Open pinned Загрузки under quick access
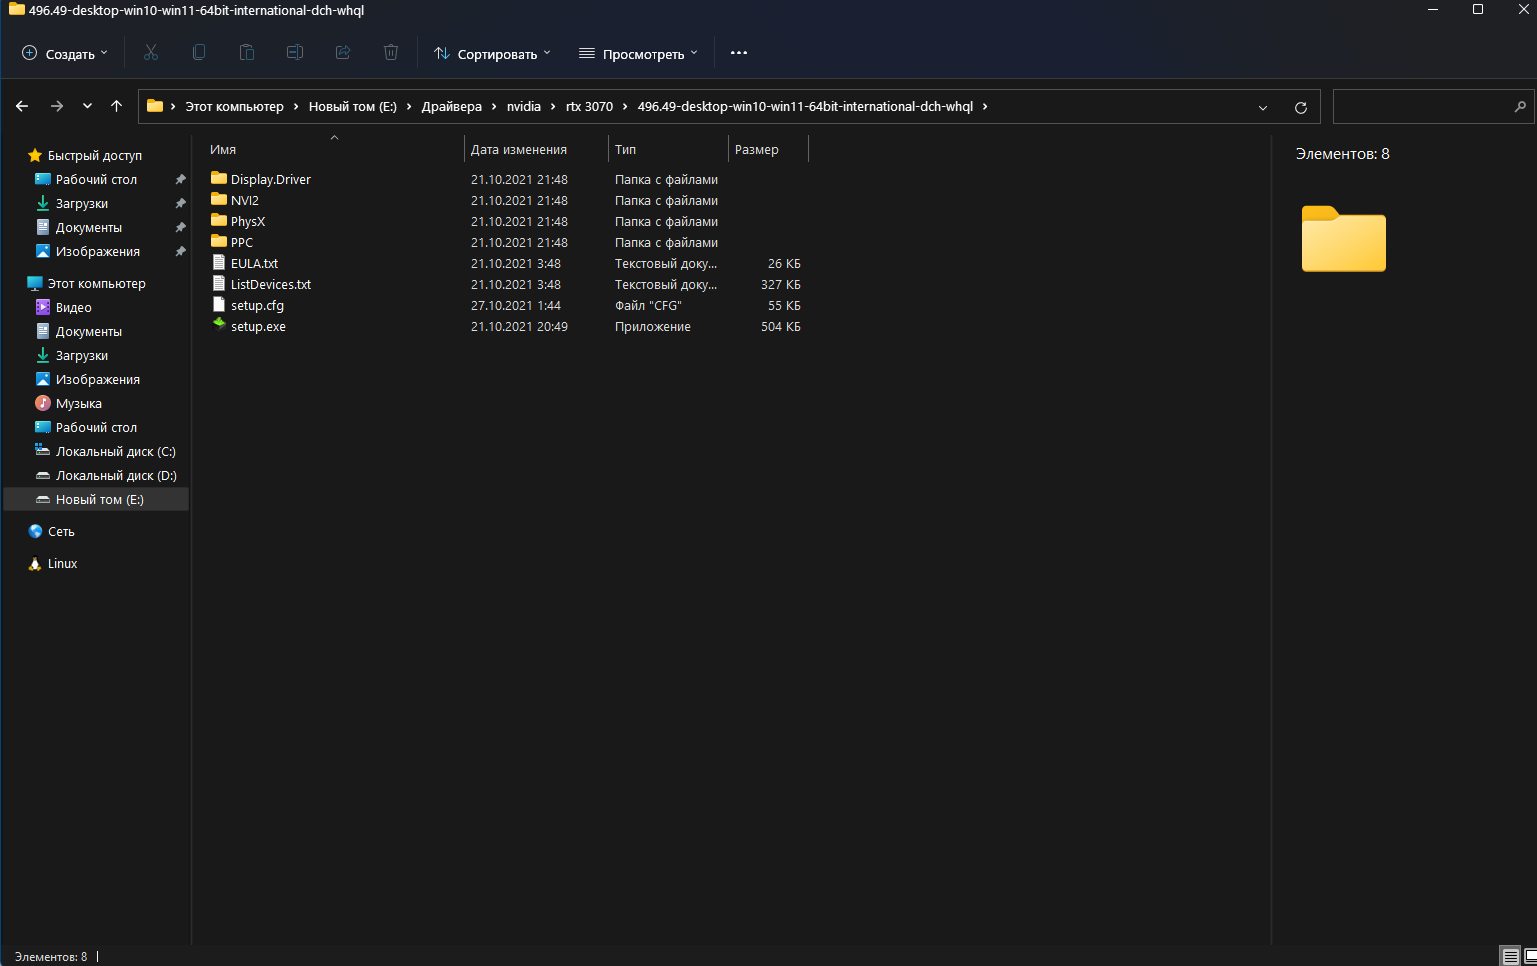 pyautogui.click(x=81, y=203)
